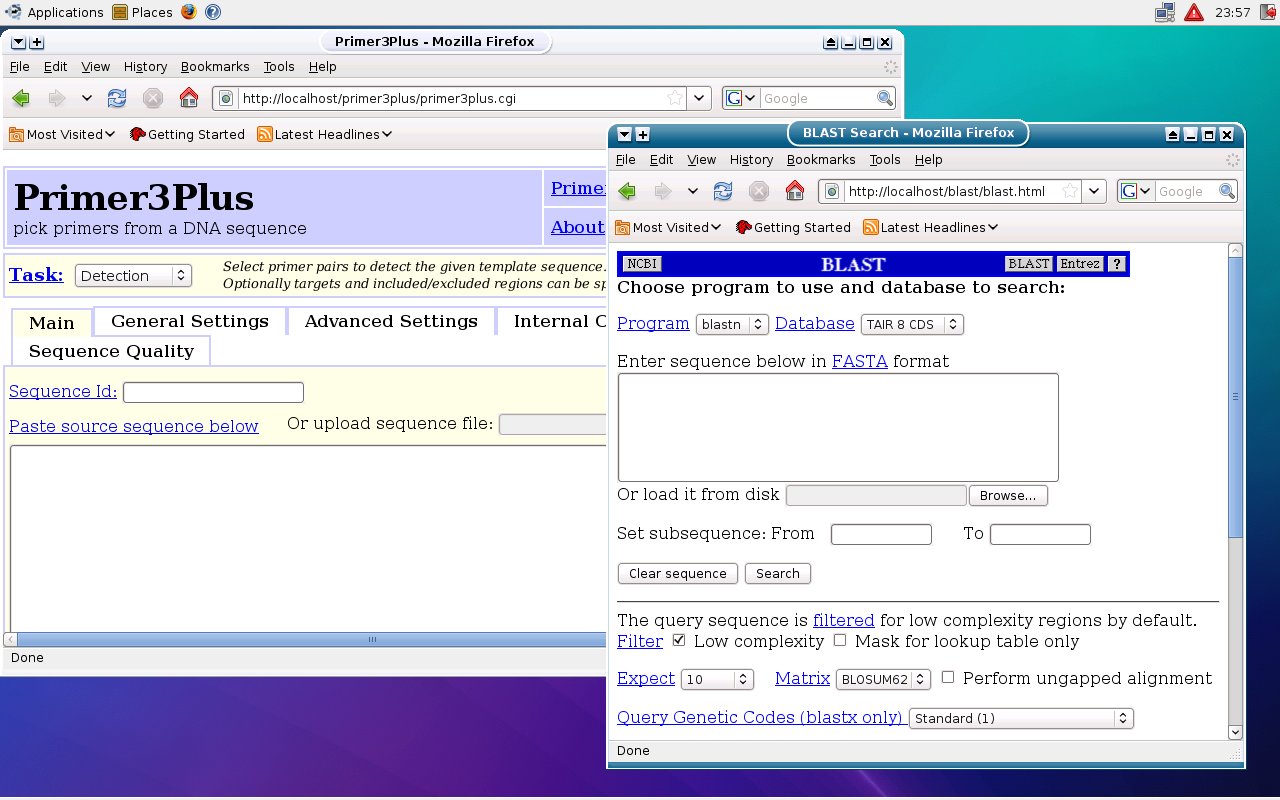Open Bookmarks menu in Primer3Plus window
This screenshot has height=800, width=1280.
215,66
